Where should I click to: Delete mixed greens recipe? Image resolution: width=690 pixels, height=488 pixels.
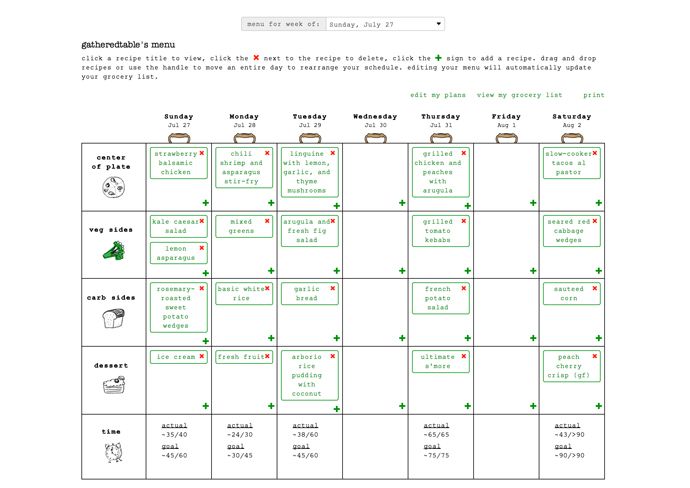267,221
